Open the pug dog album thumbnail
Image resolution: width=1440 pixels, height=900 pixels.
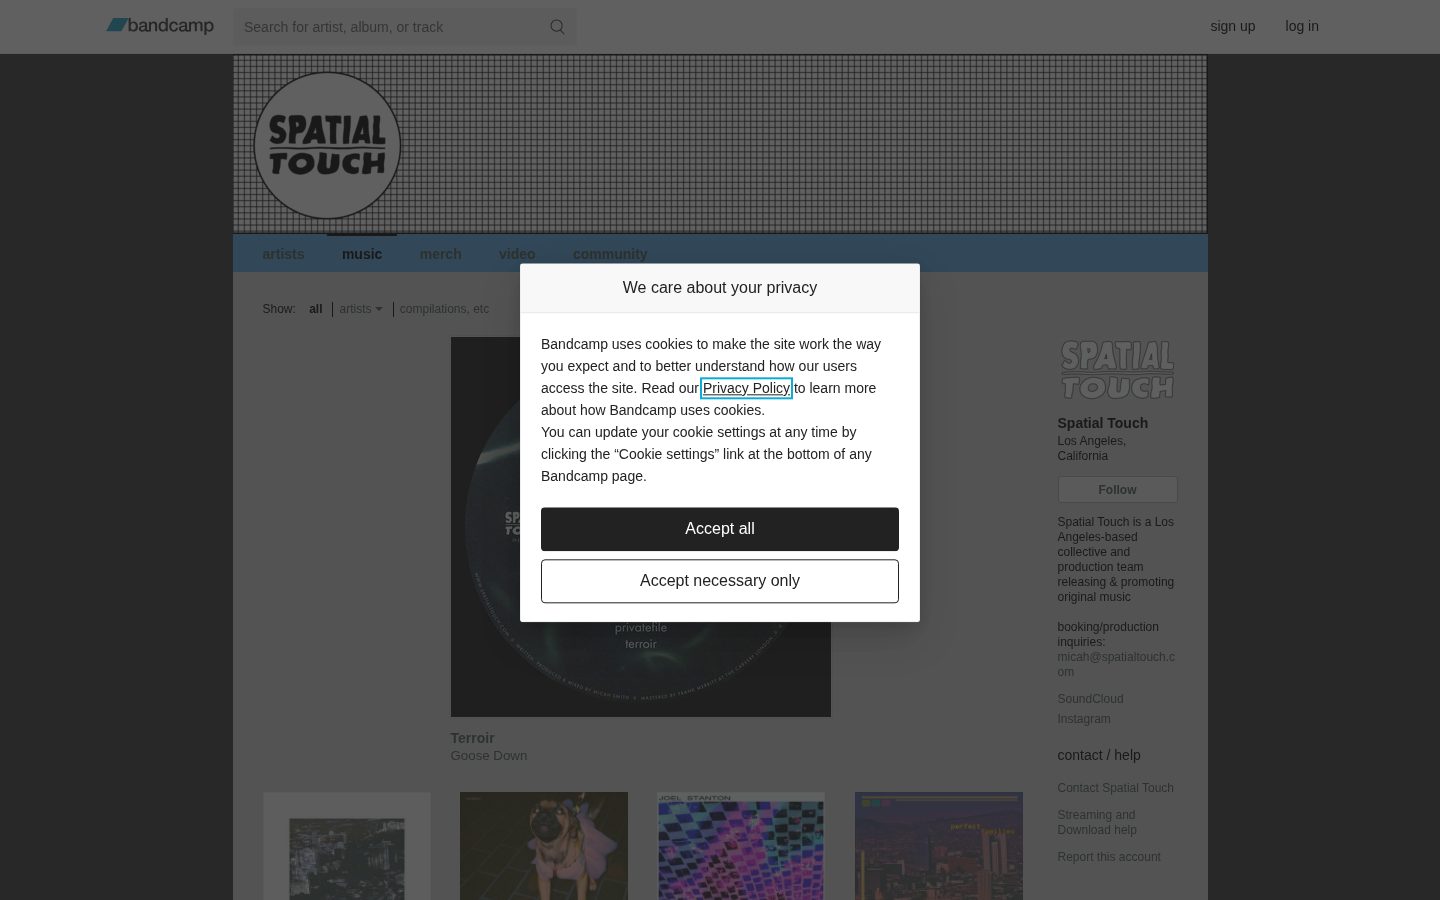pos(544,846)
